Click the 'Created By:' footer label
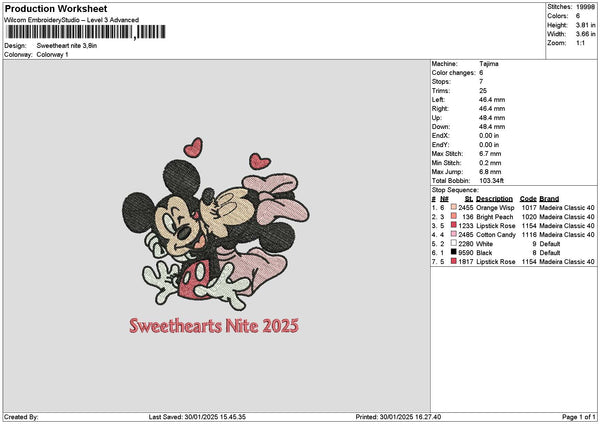Screen dimensions: 600x424 click(21, 417)
